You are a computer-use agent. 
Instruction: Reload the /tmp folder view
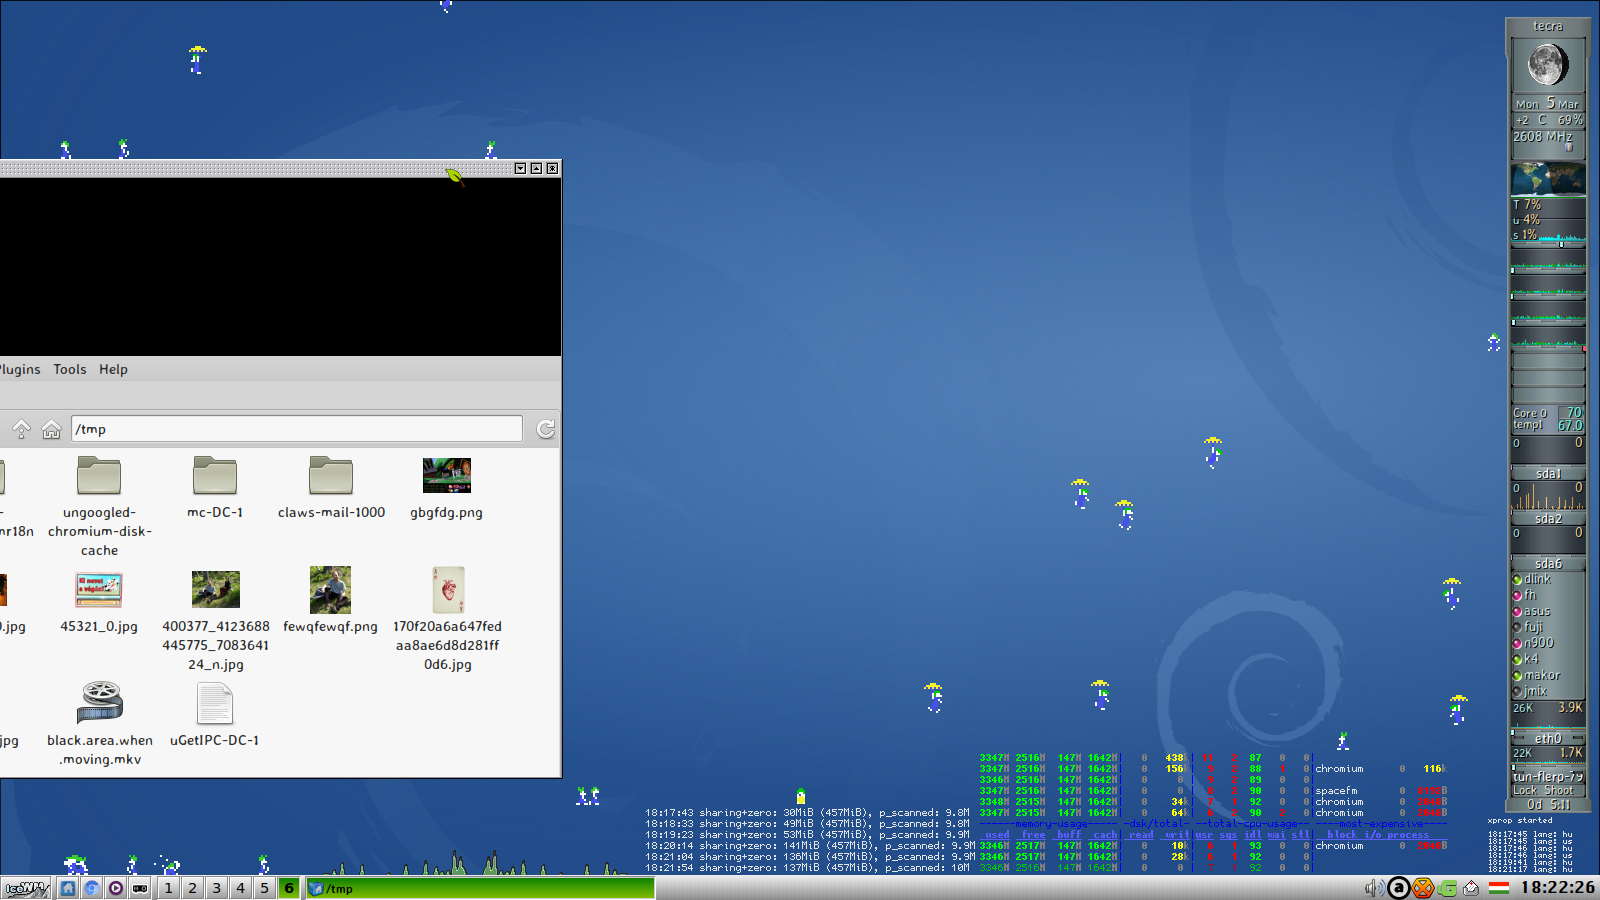point(545,429)
